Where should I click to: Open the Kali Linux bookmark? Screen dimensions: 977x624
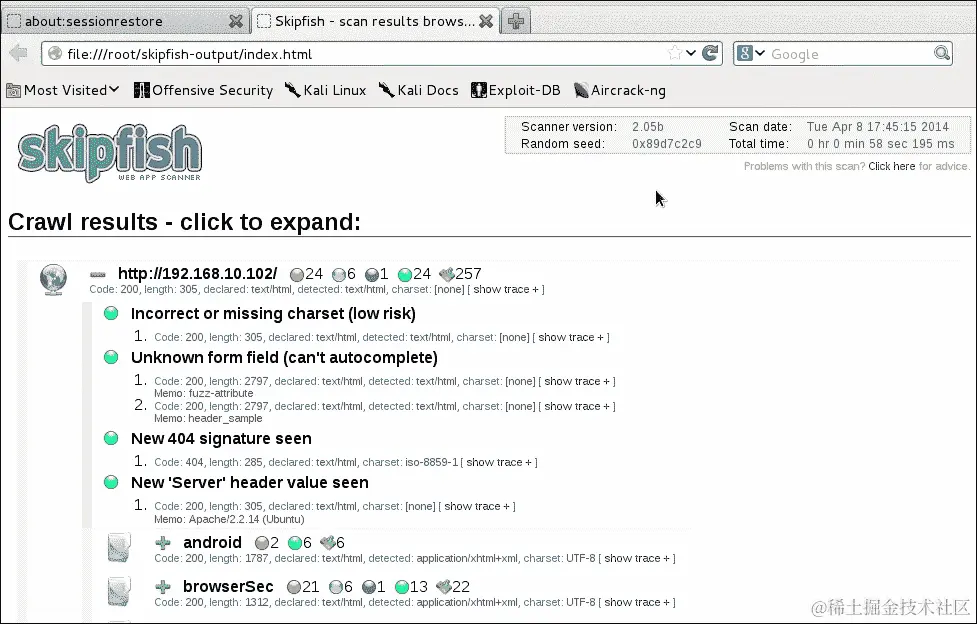325,90
